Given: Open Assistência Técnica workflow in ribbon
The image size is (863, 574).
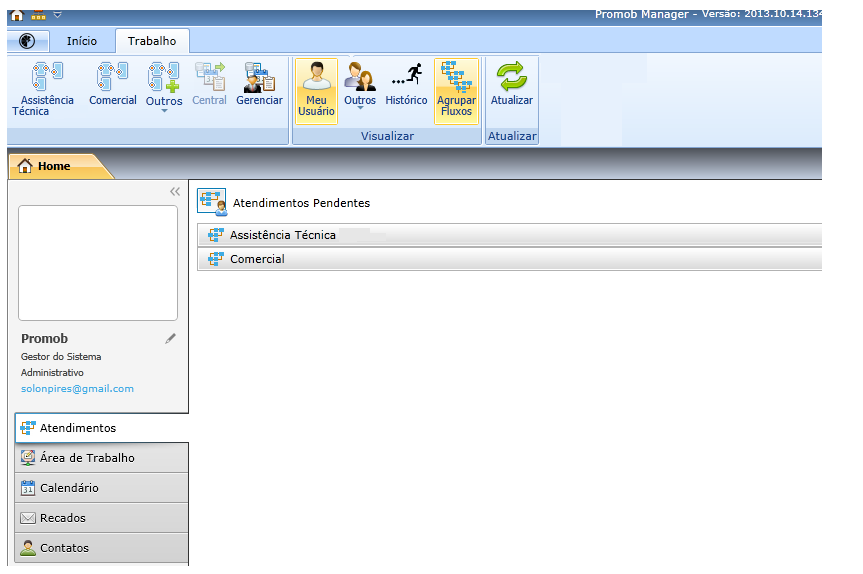Looking at the screenshot, I should 43,89.
